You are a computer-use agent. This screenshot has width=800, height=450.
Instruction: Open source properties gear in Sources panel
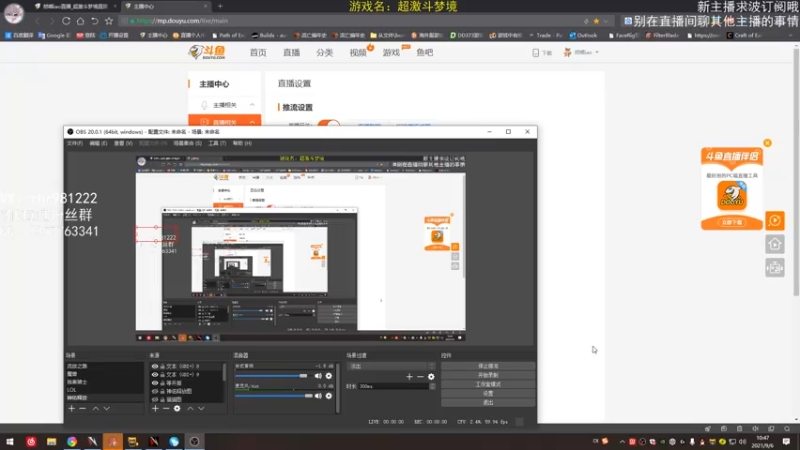point(177,409)
